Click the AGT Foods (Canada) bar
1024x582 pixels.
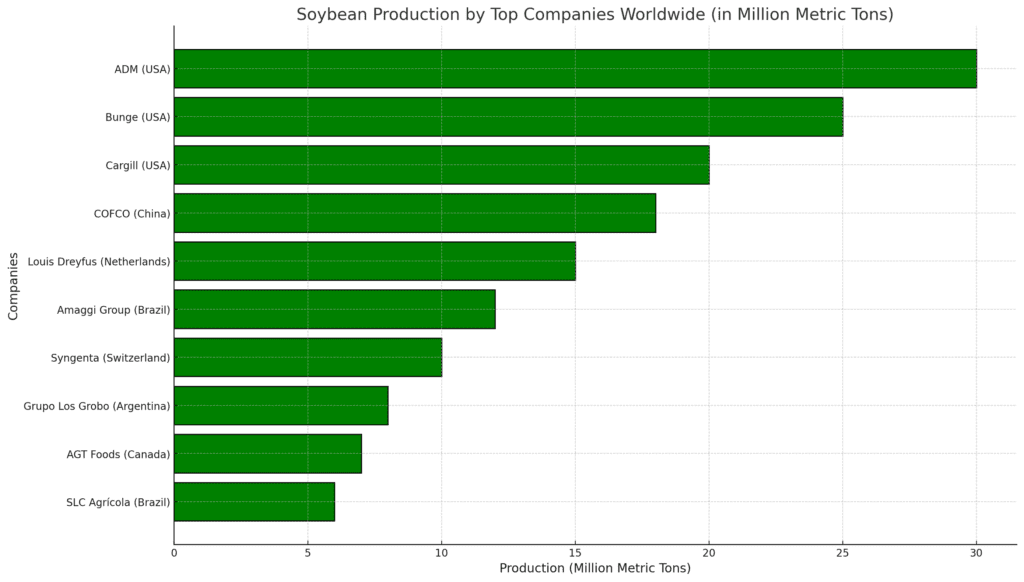point(268,454)
